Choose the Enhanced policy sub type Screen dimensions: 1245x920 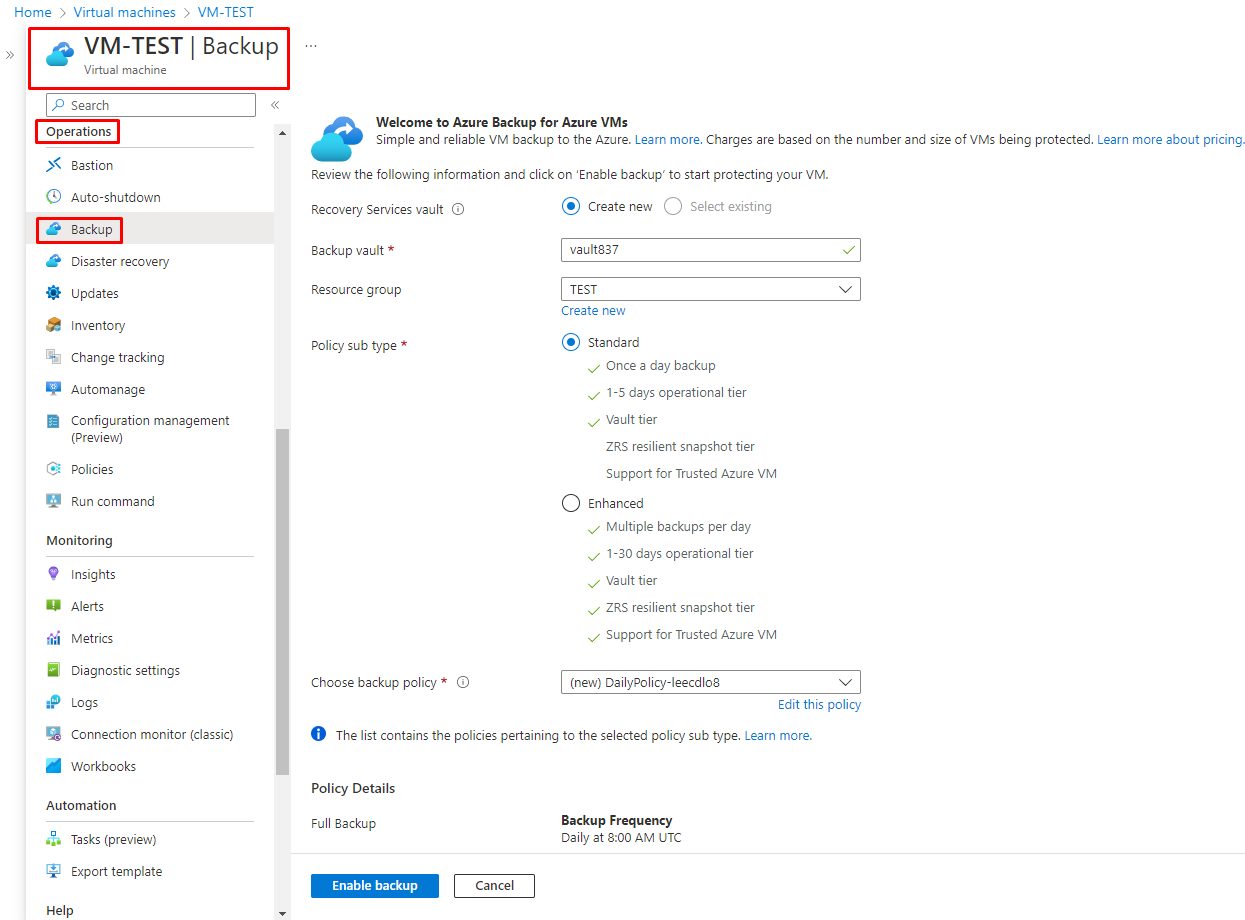pyautogui.click(x=571, y=504)
